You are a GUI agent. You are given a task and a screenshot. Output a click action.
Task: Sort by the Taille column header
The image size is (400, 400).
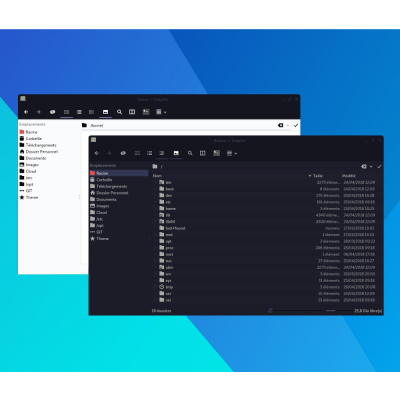[318, 176]
